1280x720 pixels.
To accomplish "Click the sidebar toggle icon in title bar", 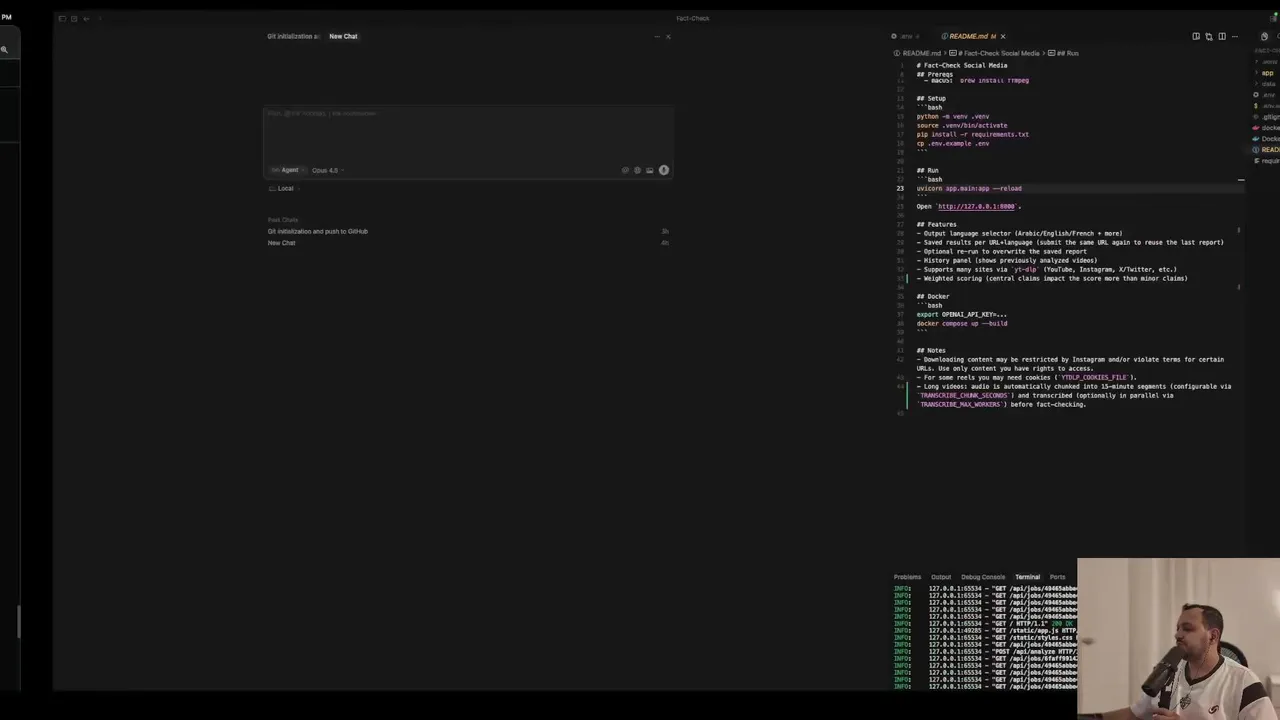I will [62, 18].
